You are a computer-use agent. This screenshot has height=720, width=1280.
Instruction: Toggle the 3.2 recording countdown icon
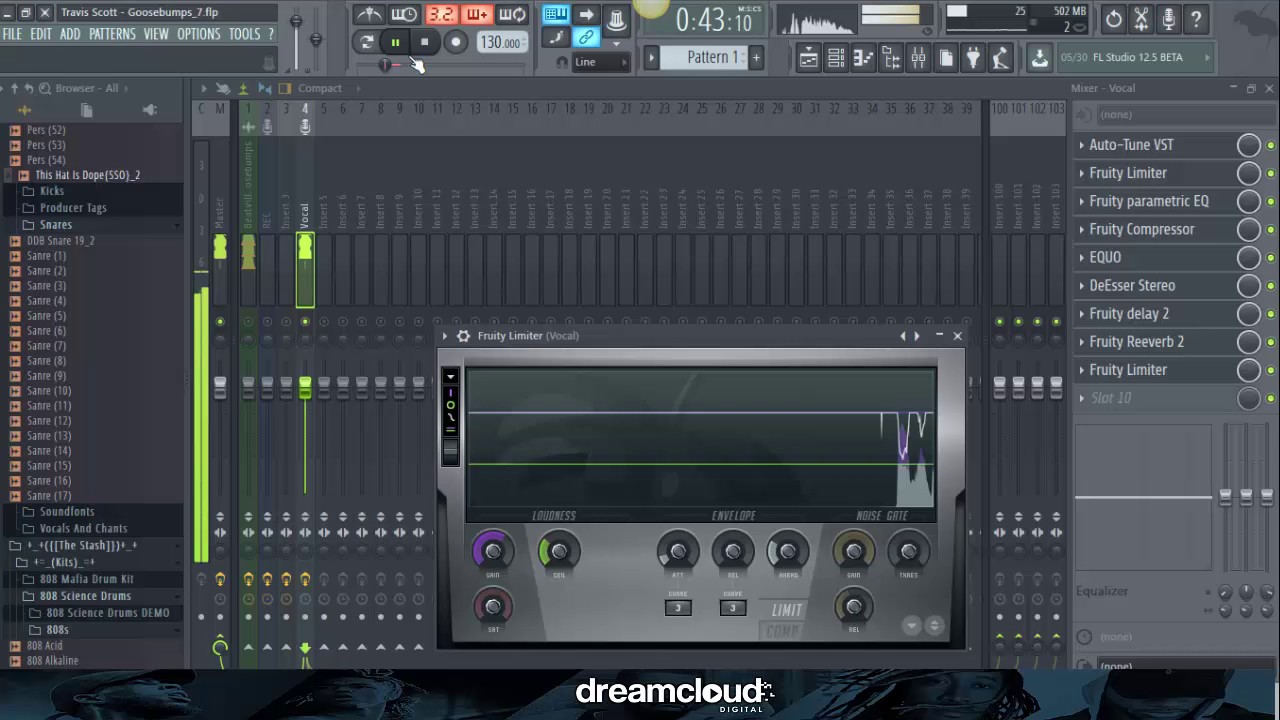point(441,14)
